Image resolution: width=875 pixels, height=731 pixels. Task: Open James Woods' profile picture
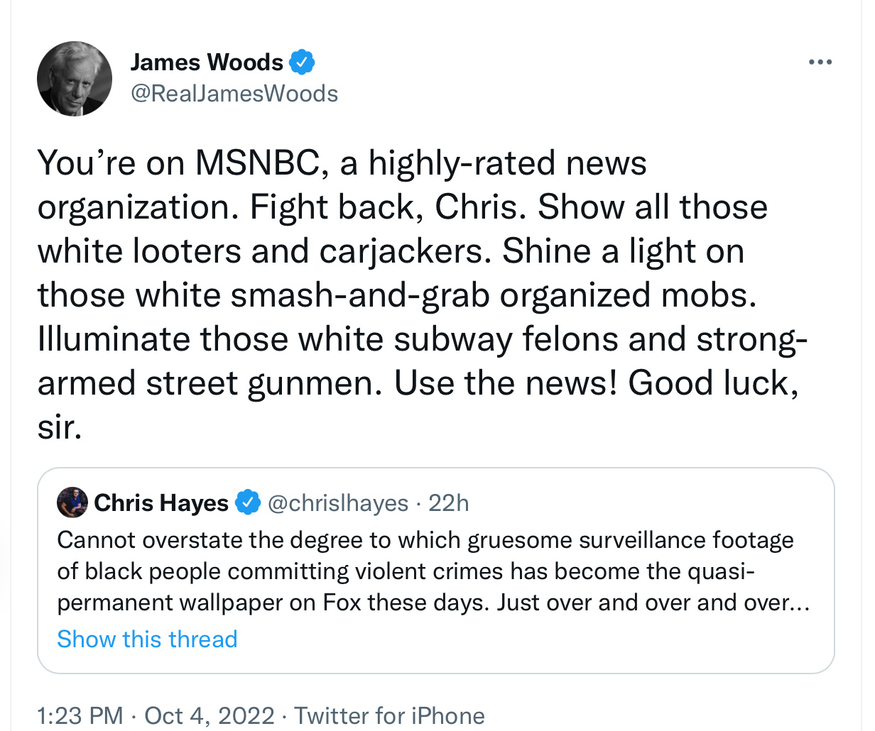(x=74, y=78)
